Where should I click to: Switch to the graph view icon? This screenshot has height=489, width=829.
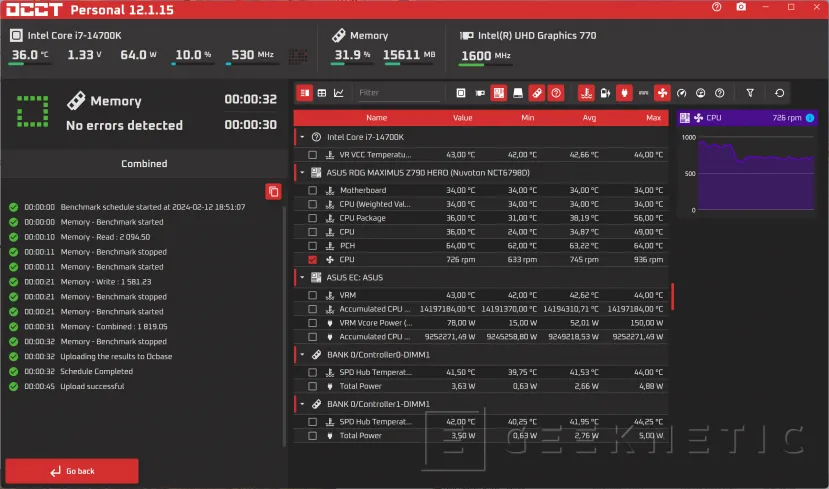338,93
